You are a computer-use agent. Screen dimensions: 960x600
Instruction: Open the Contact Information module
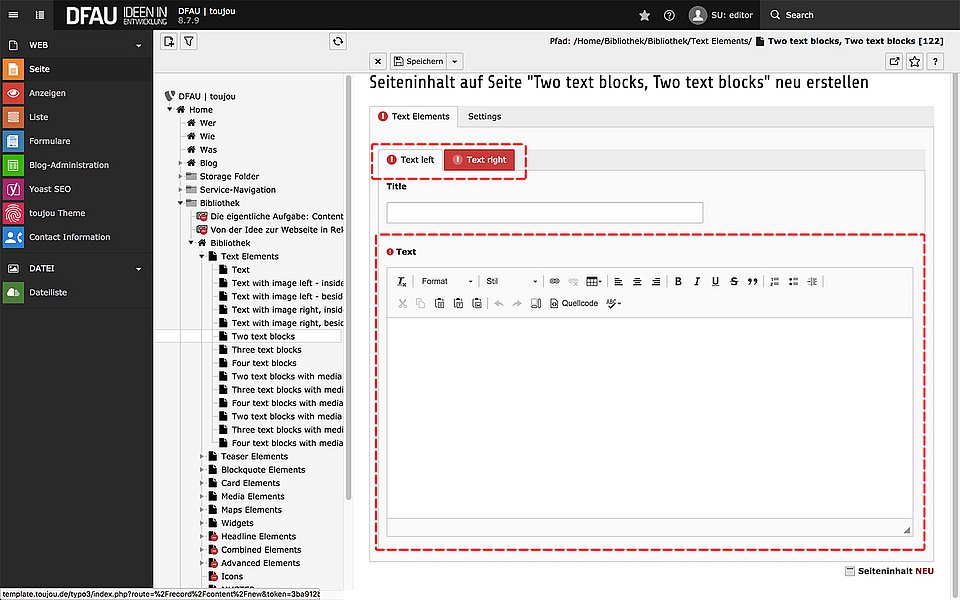pos(76,237)
